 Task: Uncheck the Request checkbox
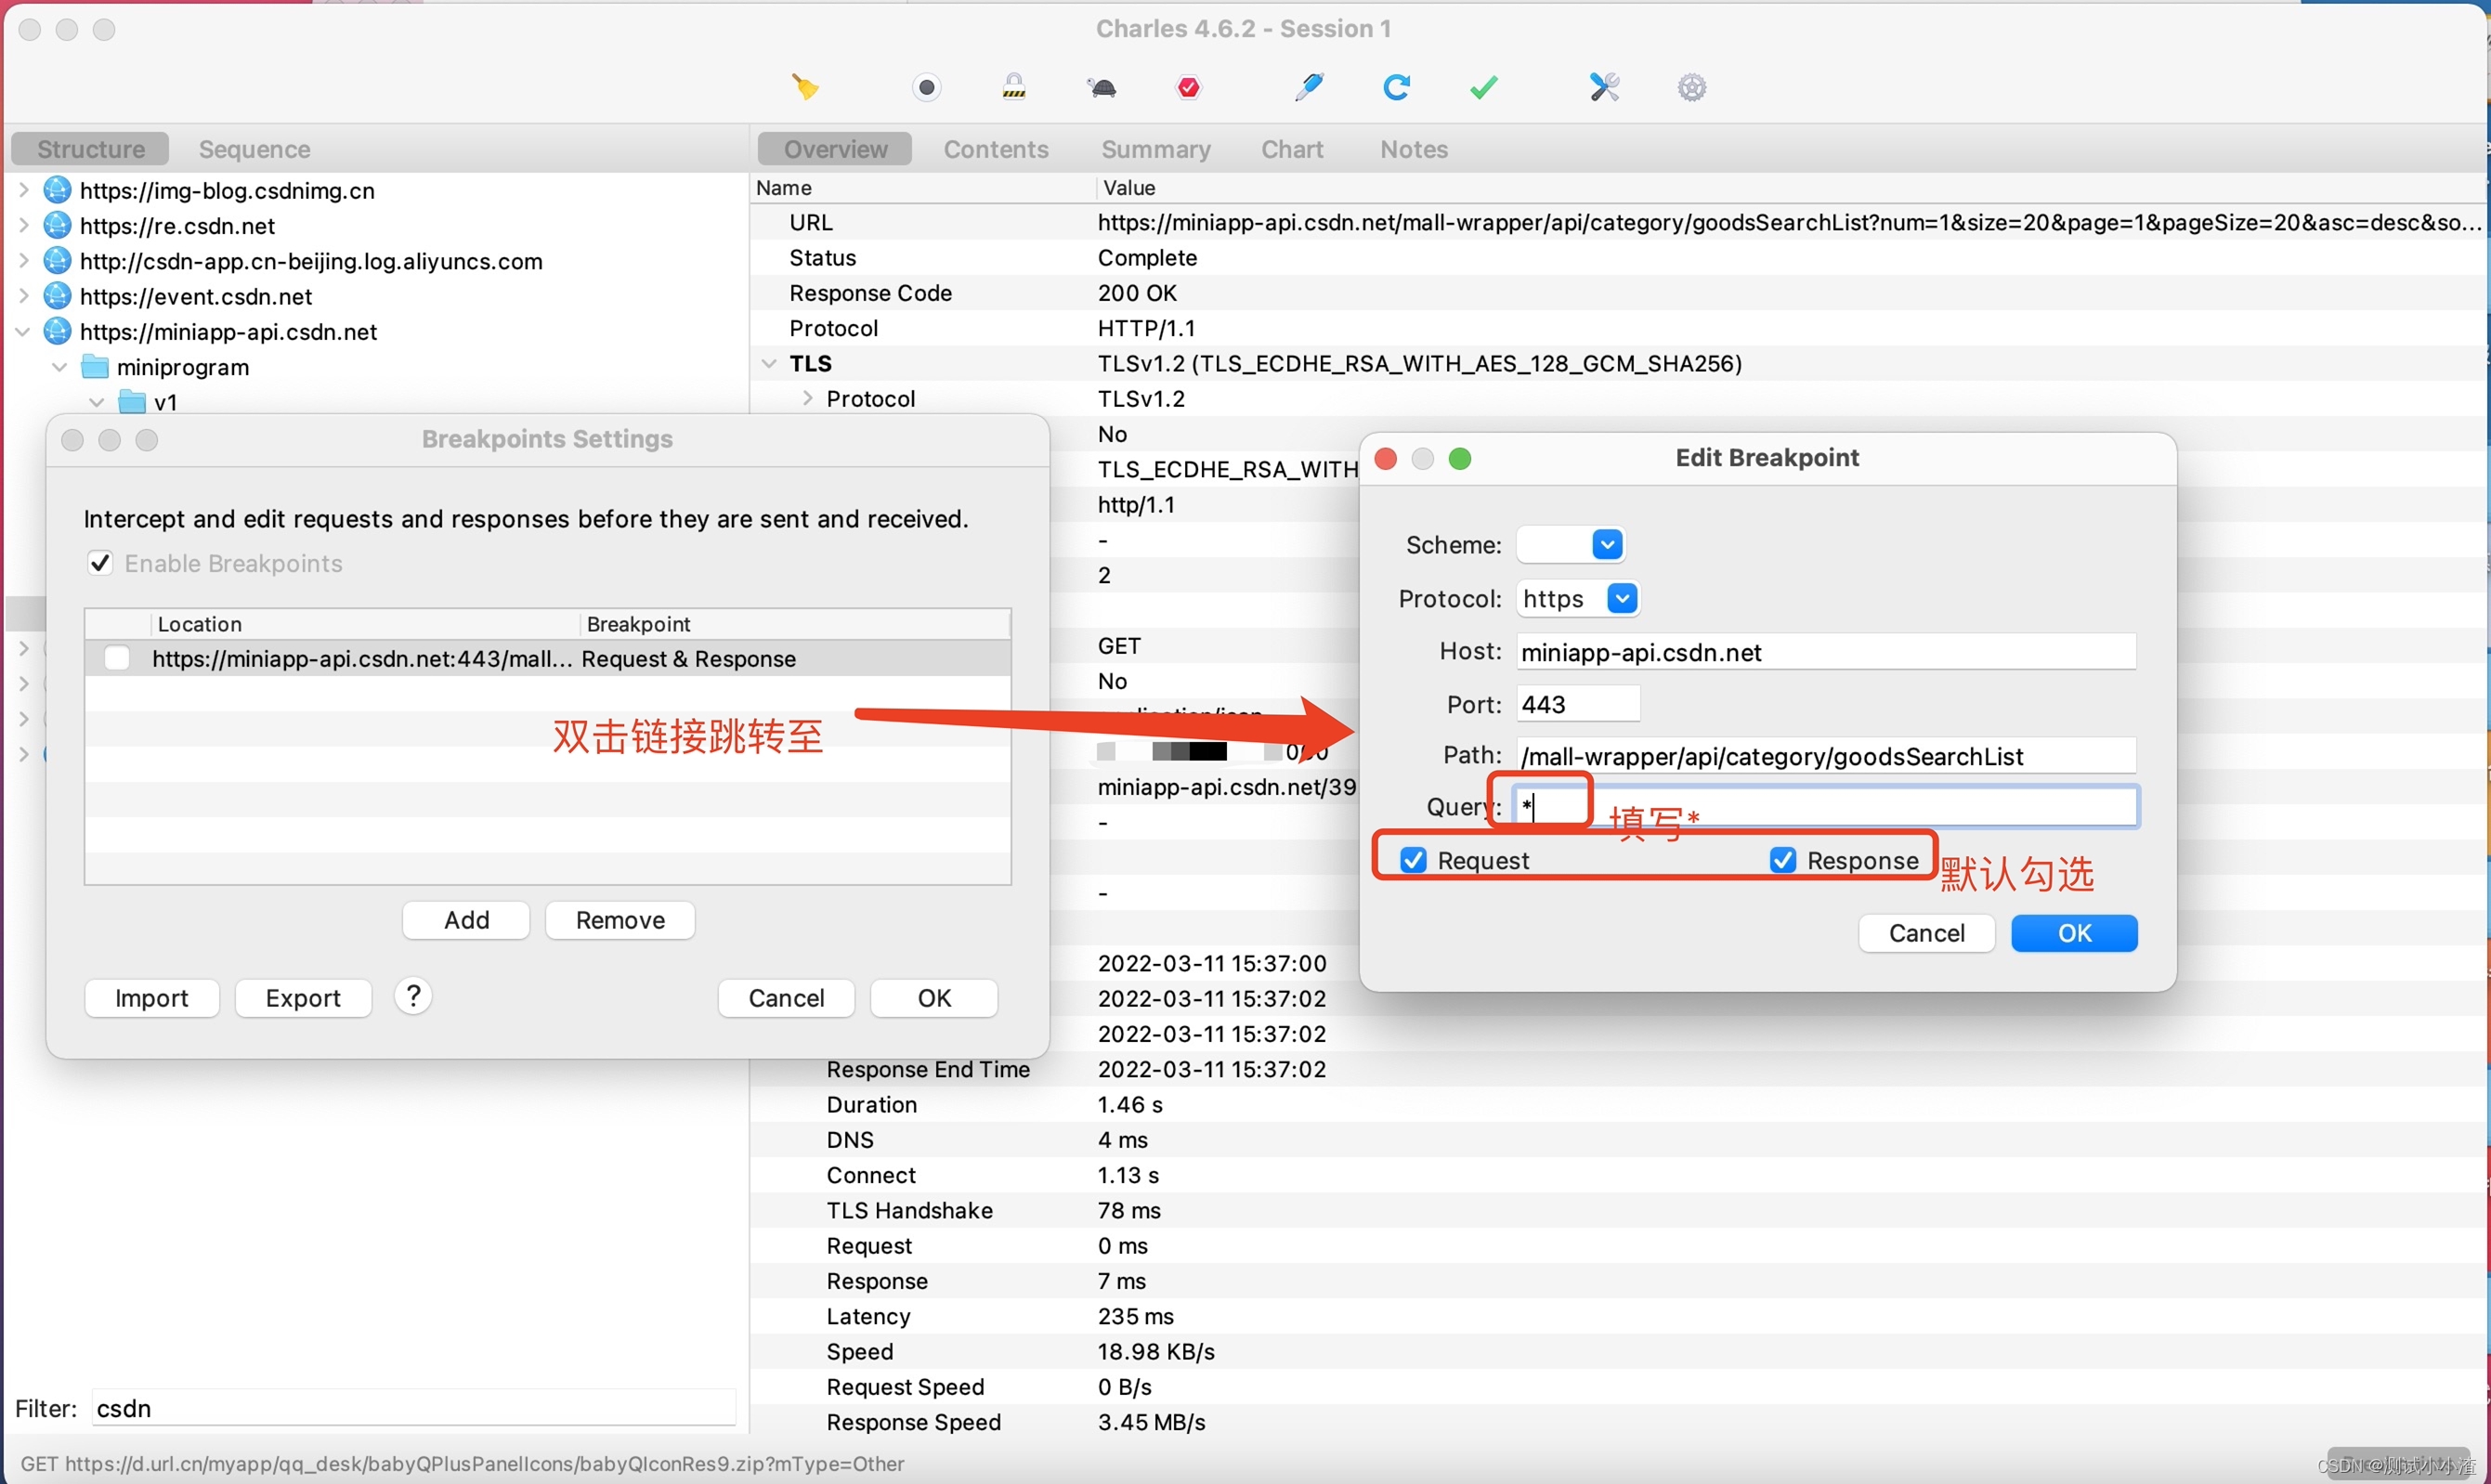point(1413,860)
